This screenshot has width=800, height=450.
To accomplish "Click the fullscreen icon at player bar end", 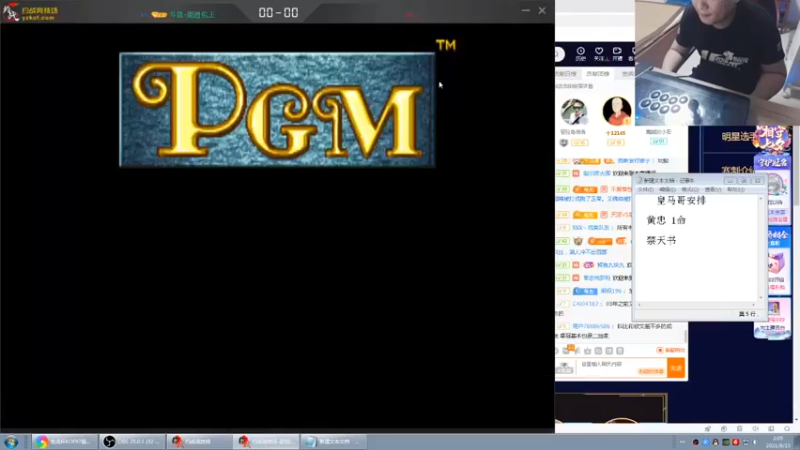I will [787, 429].
